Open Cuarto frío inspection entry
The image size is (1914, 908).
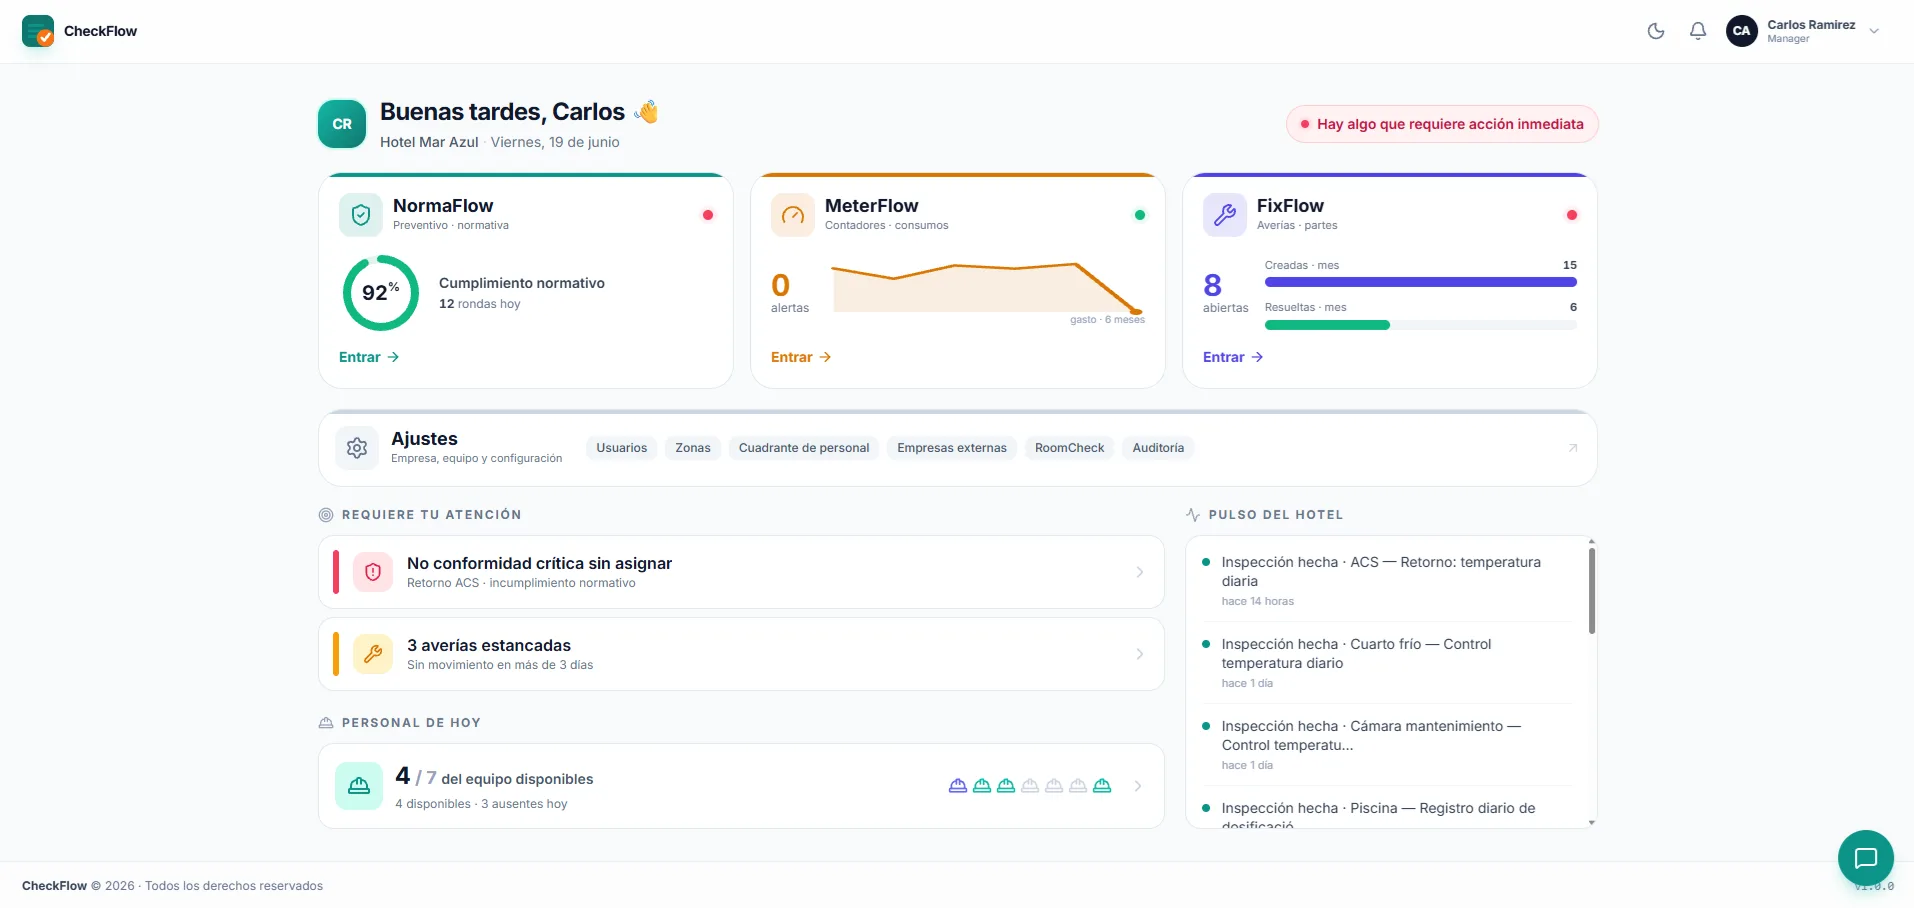pos(1386,663)
